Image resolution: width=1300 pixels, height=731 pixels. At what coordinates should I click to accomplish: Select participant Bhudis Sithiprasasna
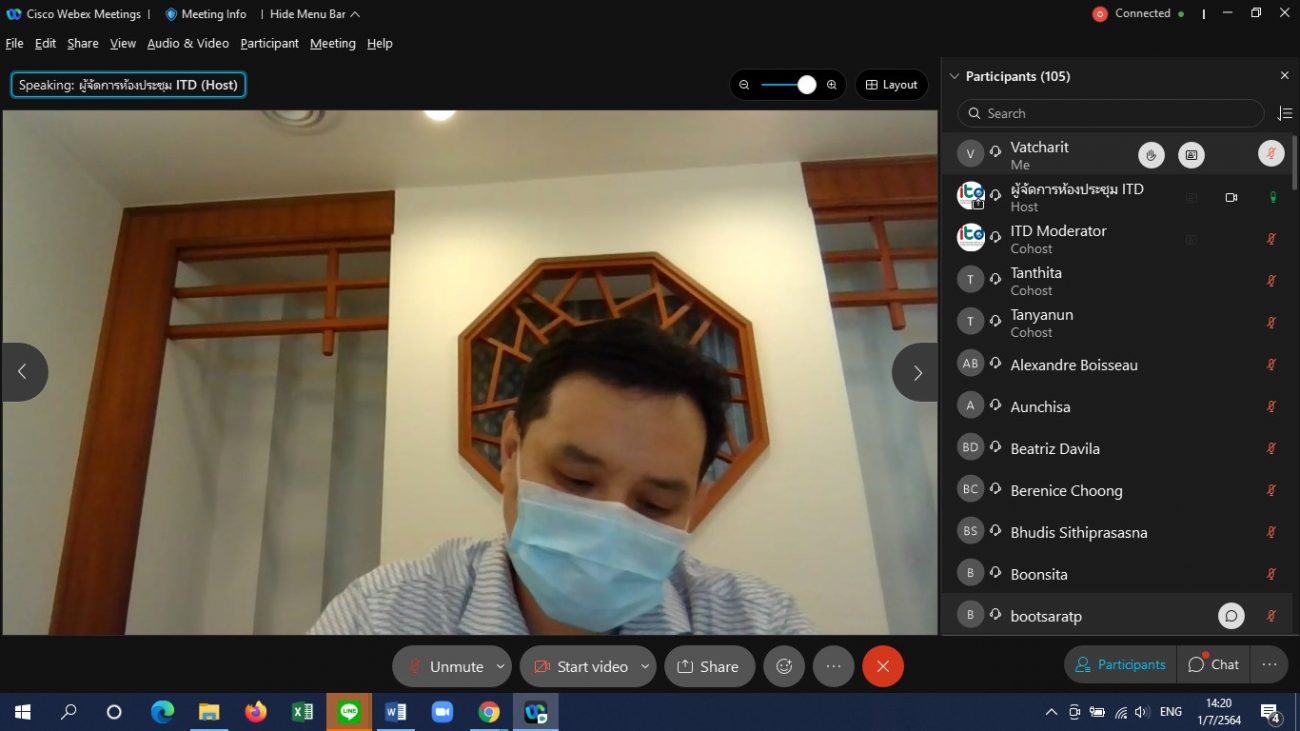pyautogui.click(x=1115, y=533)
